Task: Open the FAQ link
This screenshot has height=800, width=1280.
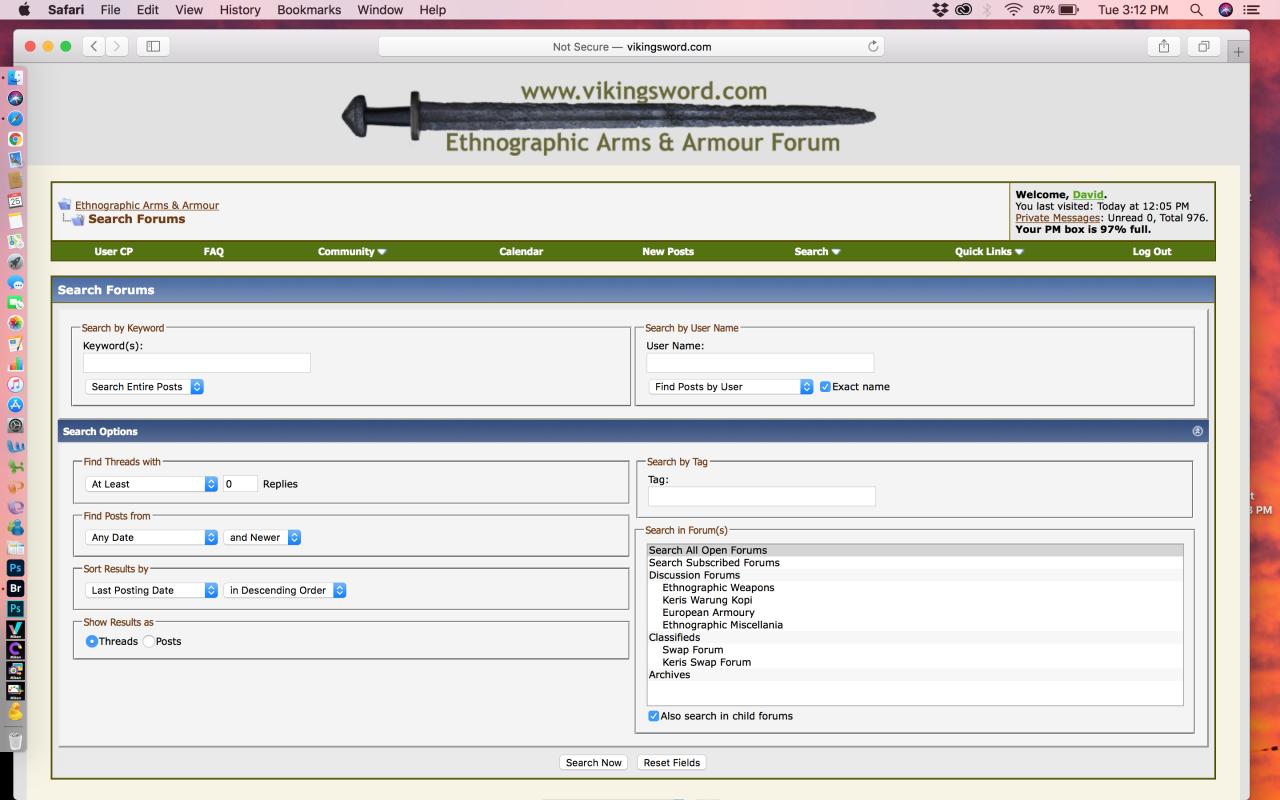Action: [214, 252]
